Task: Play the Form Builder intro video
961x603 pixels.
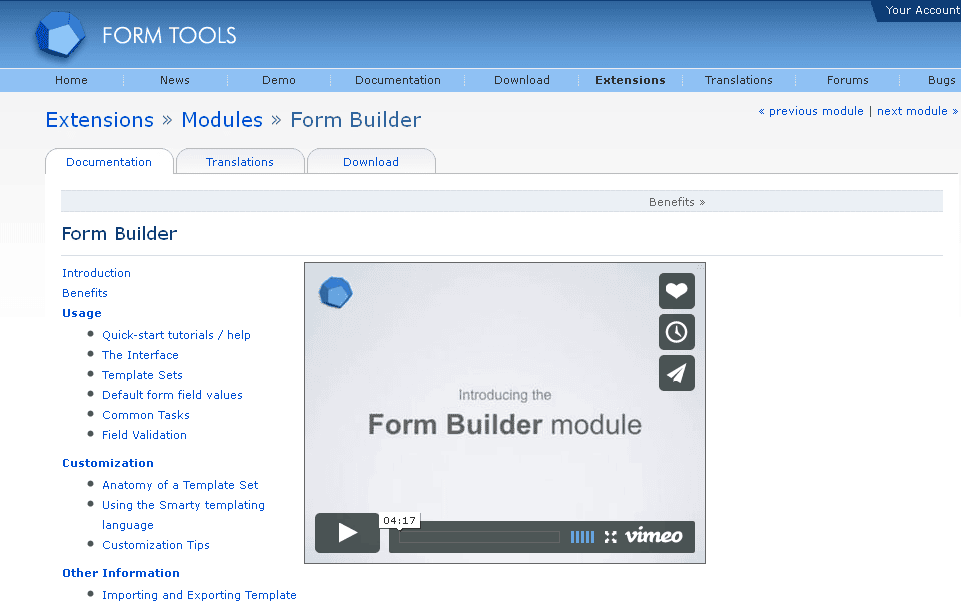Action: pos(348,533)
